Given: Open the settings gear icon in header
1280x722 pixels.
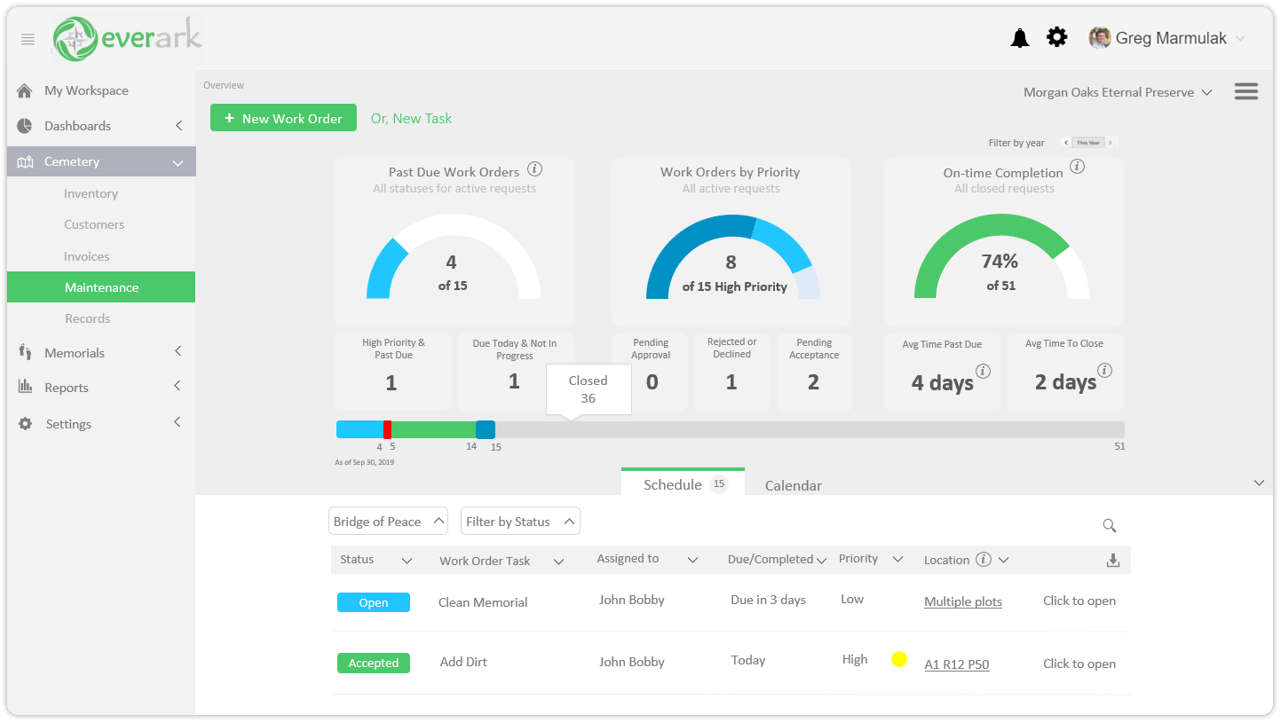Looking at the screenshot, I should point(1057,37).
